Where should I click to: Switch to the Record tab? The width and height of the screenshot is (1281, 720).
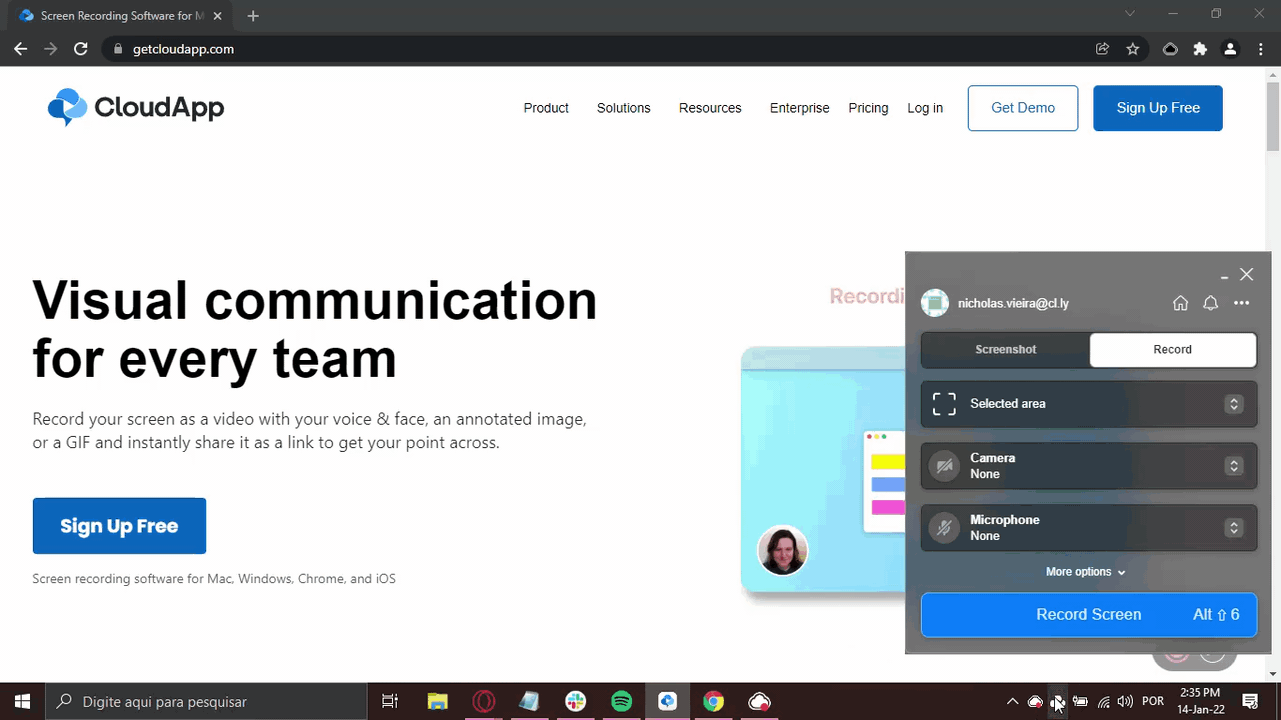pyautogui.click(x=1172, y=350)
